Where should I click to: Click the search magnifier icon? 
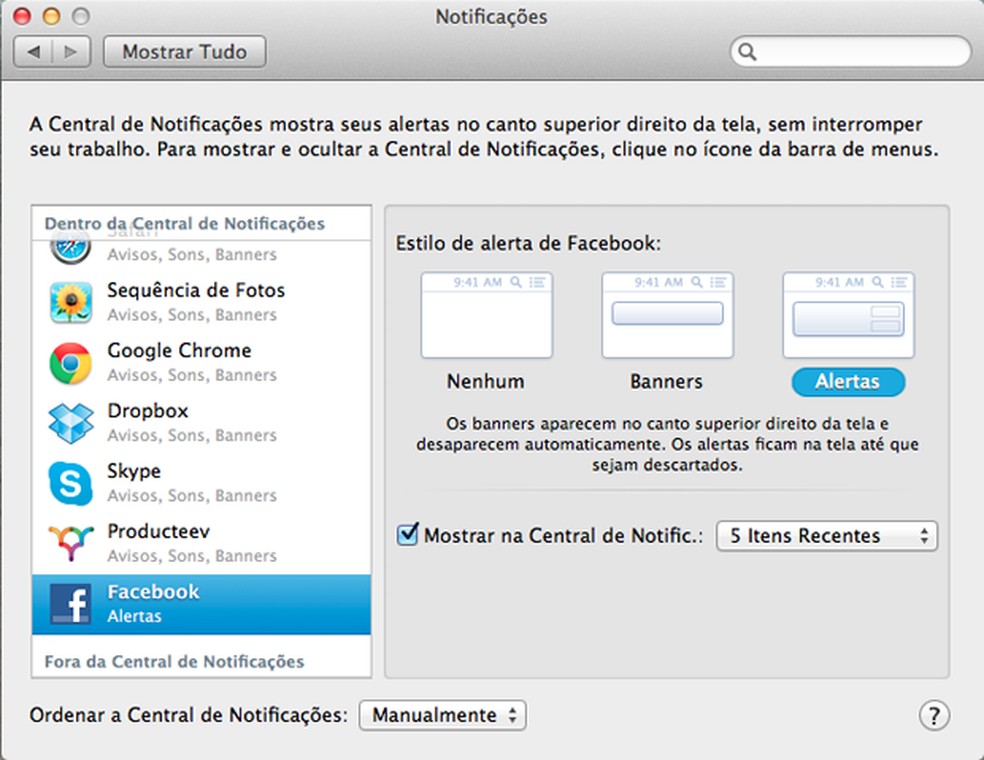coord(746,53)
